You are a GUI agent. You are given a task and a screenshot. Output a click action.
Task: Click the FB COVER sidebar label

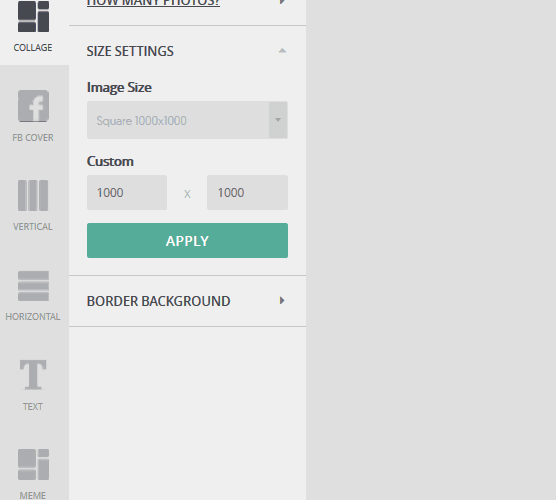click(x=33, y=138)
